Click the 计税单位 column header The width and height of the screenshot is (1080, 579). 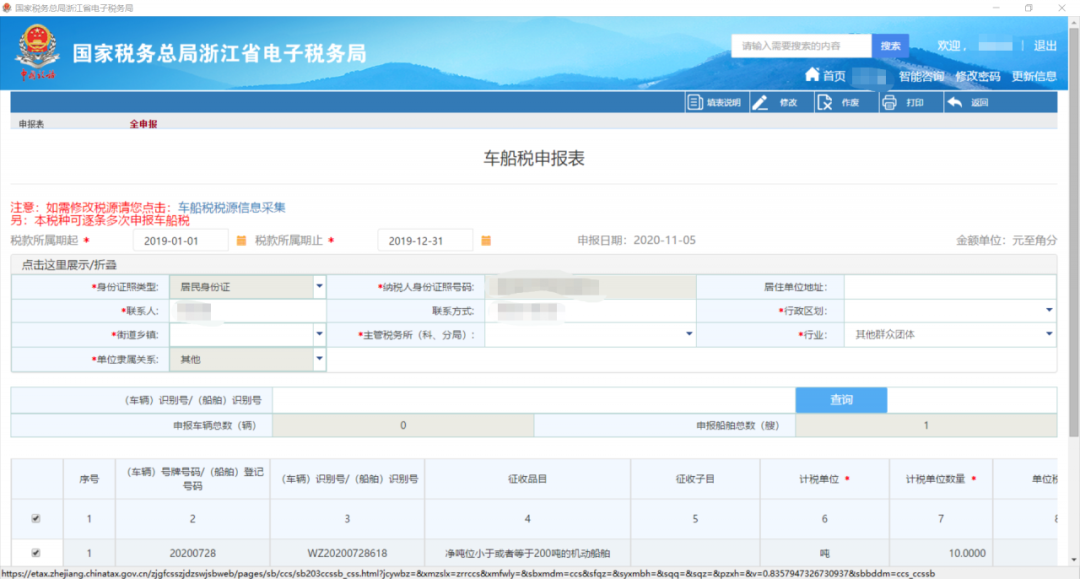point(824,479)
